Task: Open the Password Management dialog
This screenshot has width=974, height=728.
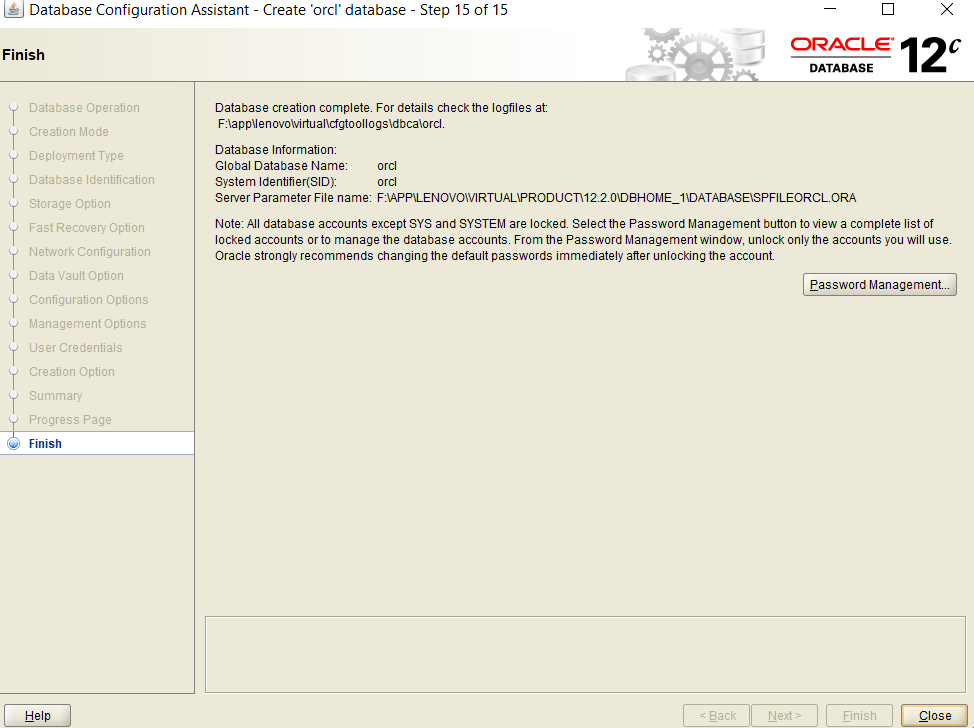Action: click(x=879, y=284)
